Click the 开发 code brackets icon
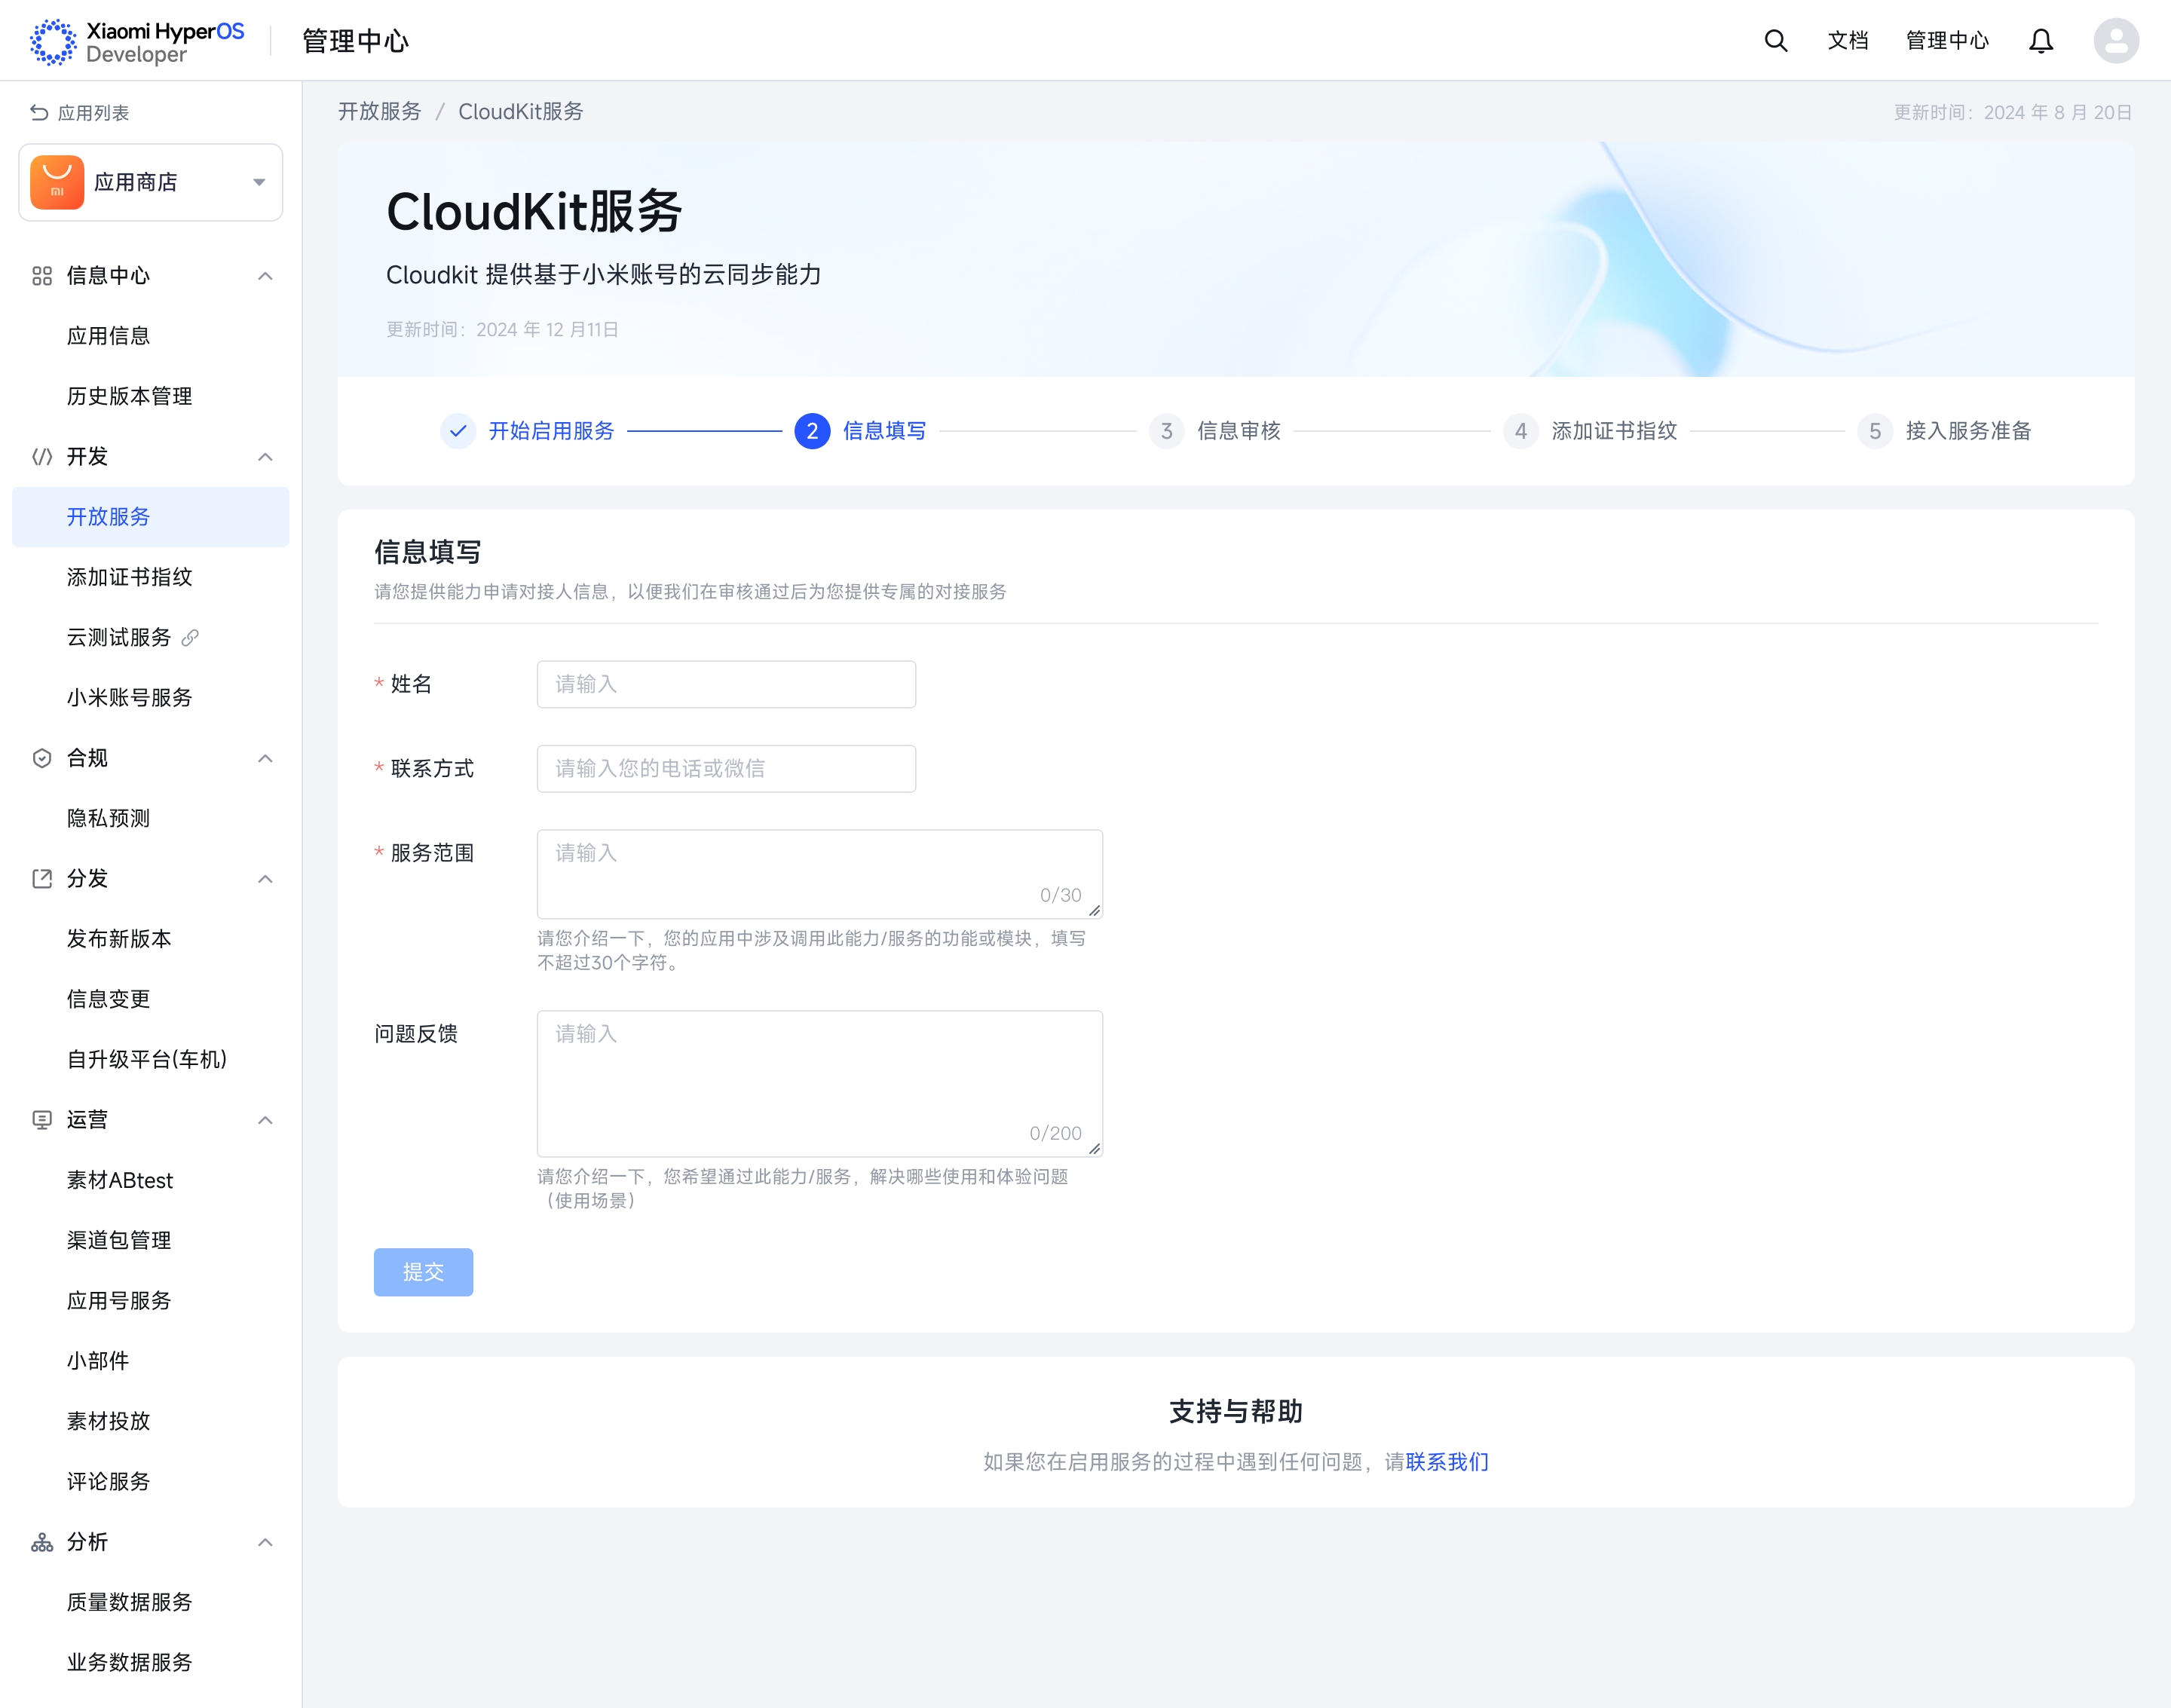 tap(42, 457)
